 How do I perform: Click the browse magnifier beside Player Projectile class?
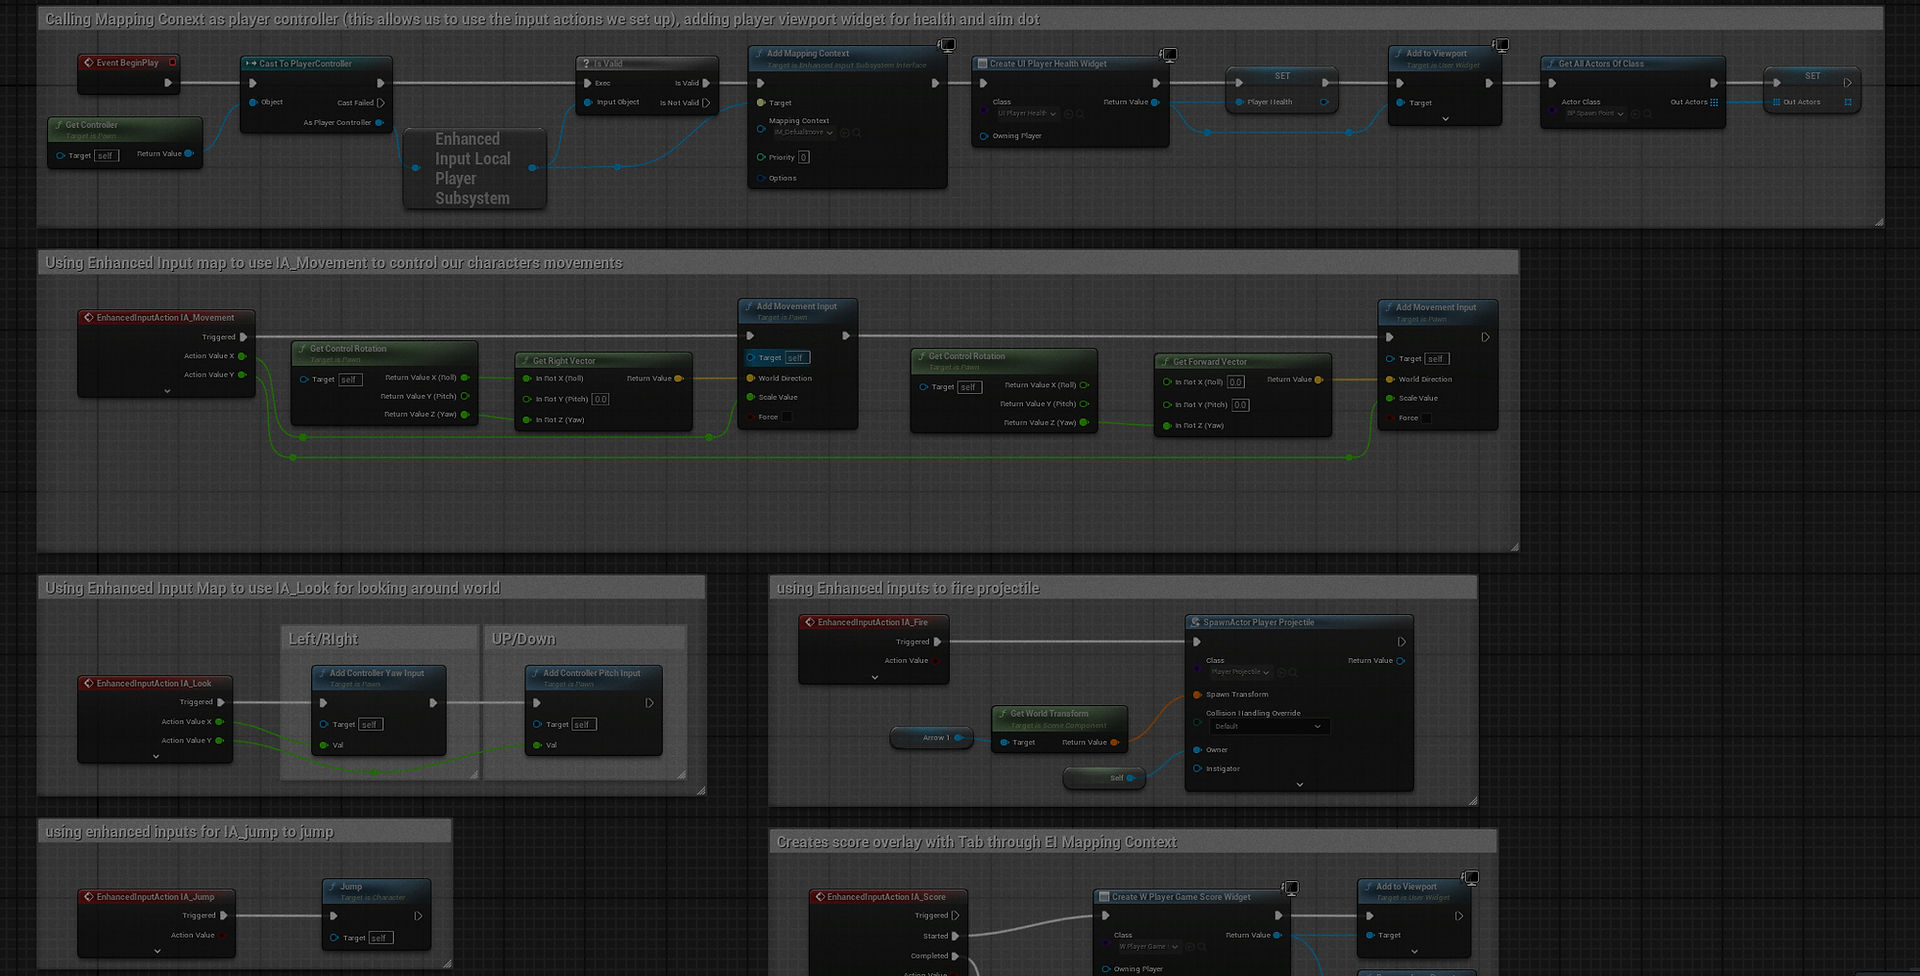tap(1293, 672)
